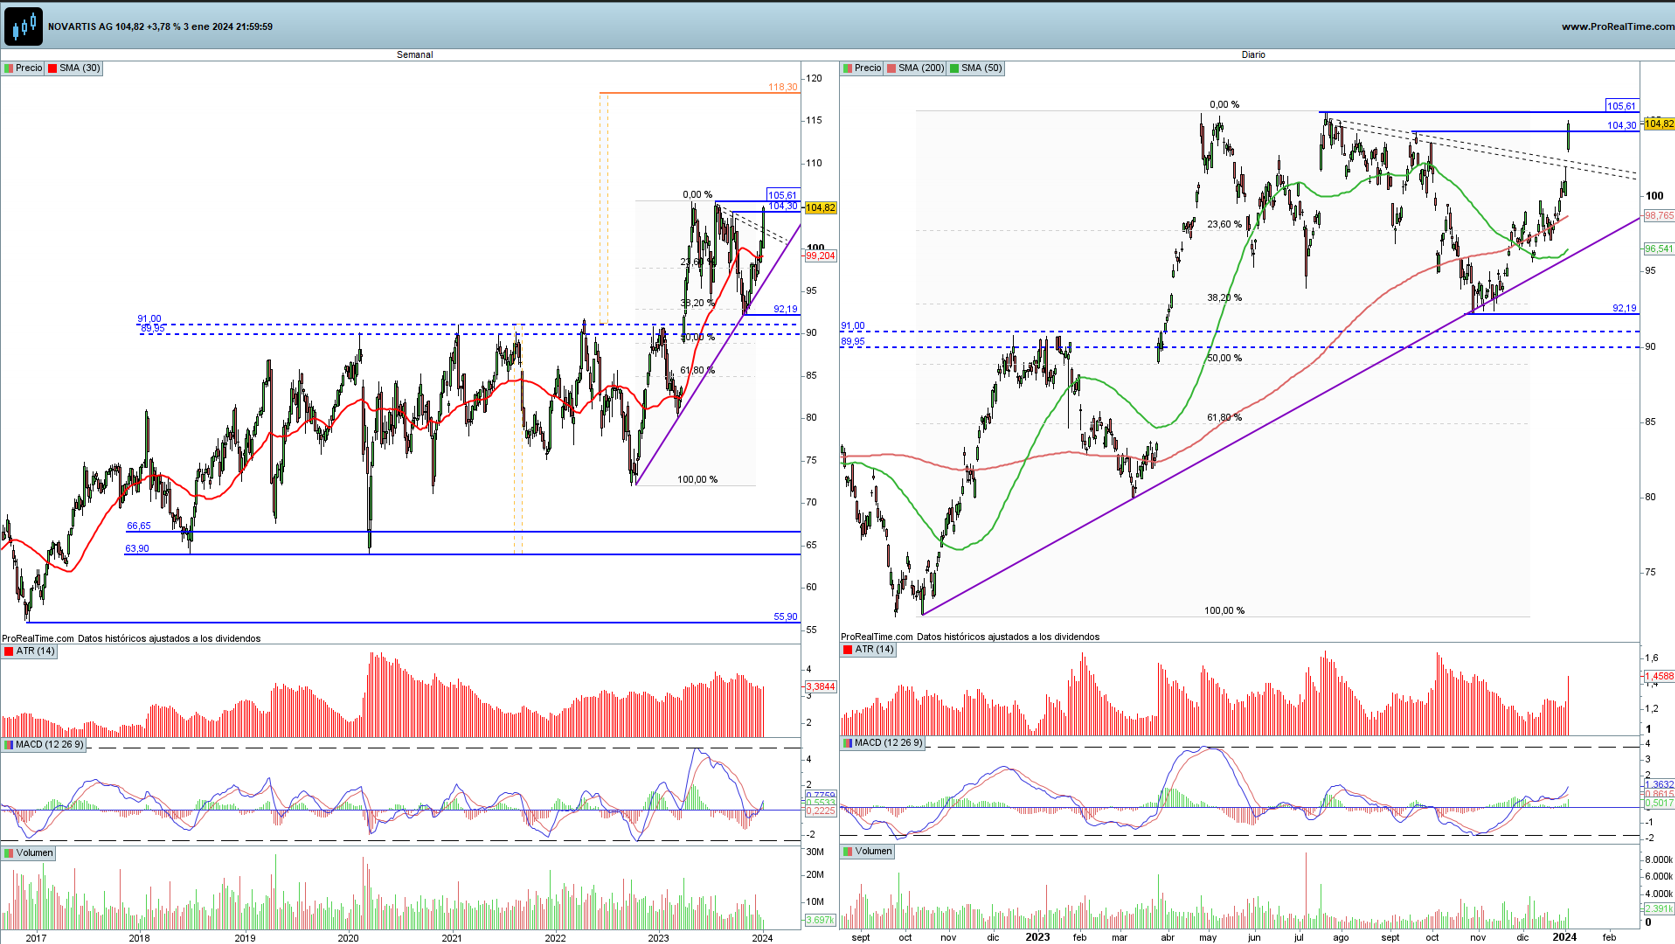Screen dimensions: 1675x944
Task: Click the SMA (200) legend swatch
Action: click(892, 68)
